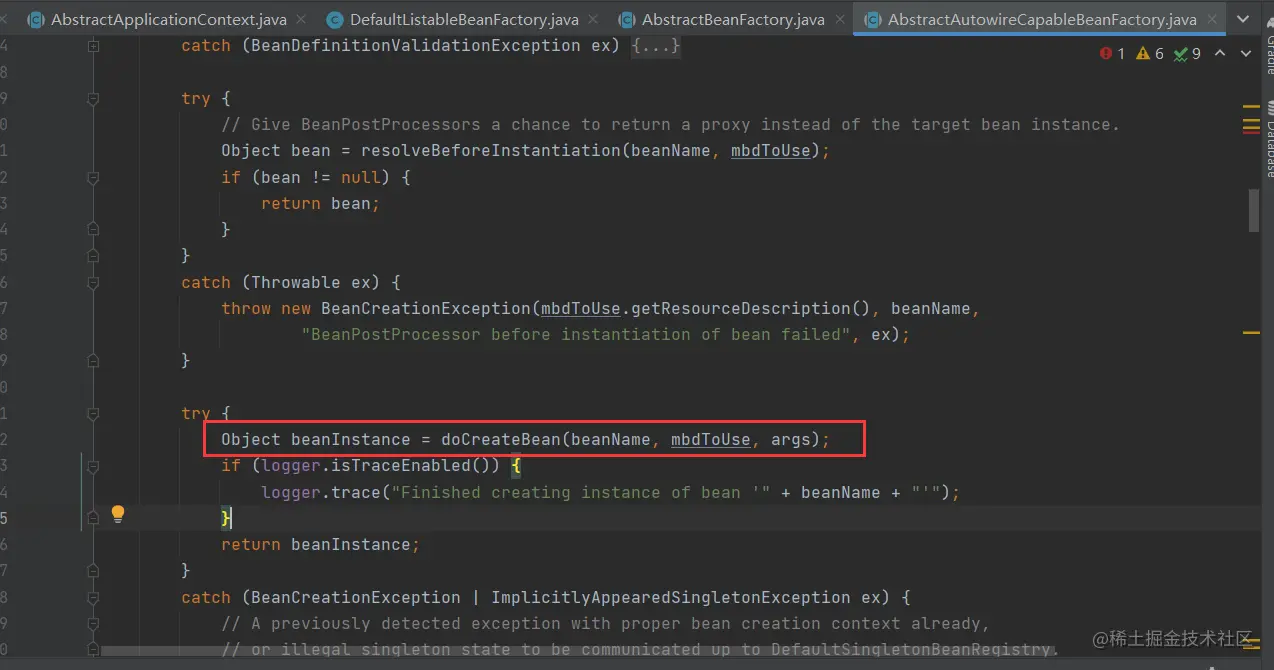Click the yellow light bulb intention icon
Viewport: 1274px width, 670px height.
(118, 515)
